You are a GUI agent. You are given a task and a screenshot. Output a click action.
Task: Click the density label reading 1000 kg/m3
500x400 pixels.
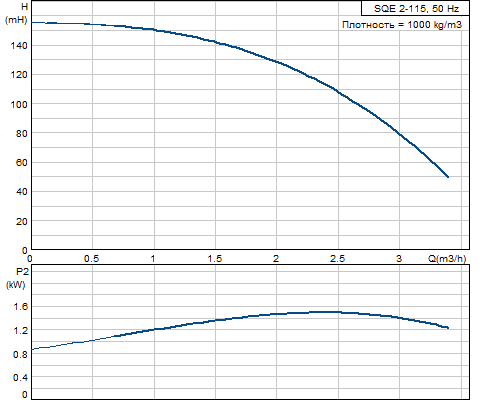point(402,25)
